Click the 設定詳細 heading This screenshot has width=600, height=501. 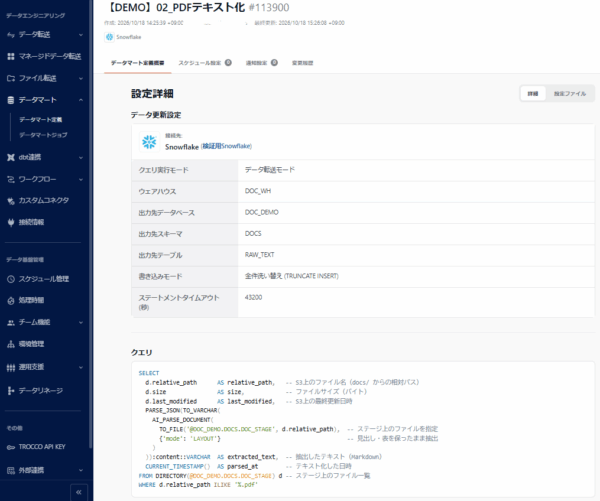152,94
